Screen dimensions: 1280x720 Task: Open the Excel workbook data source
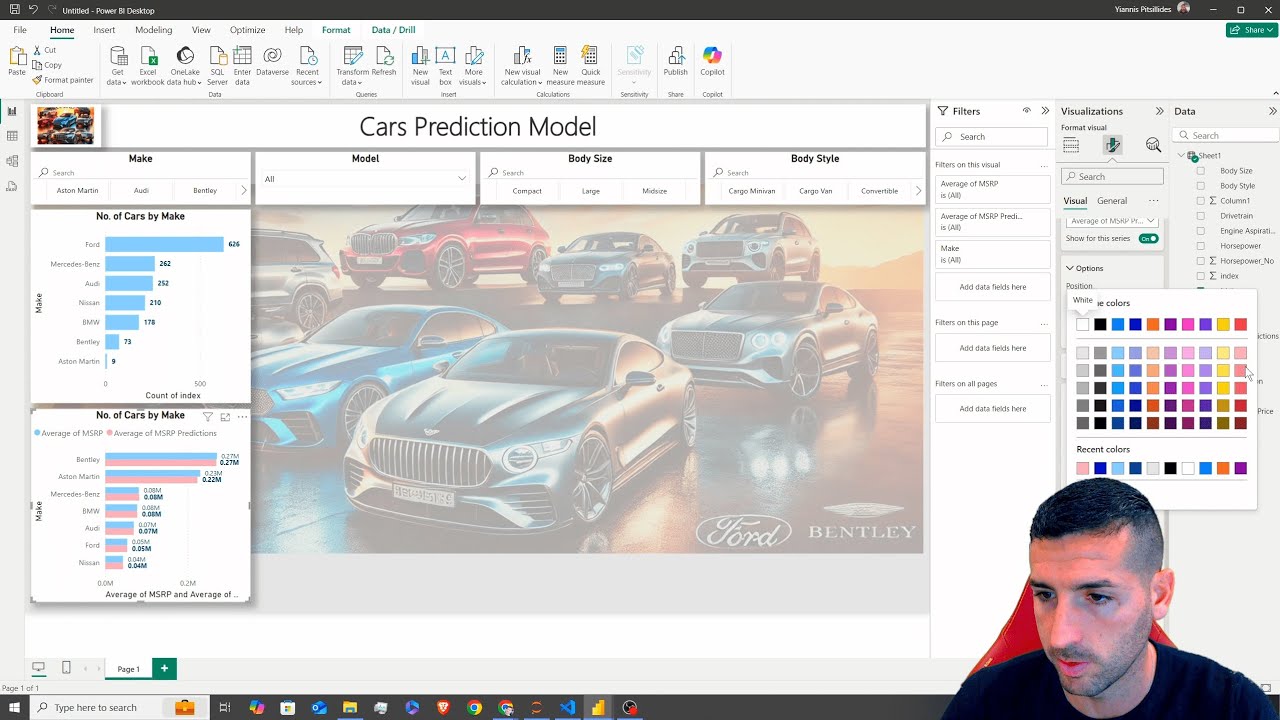pos(148,66)
